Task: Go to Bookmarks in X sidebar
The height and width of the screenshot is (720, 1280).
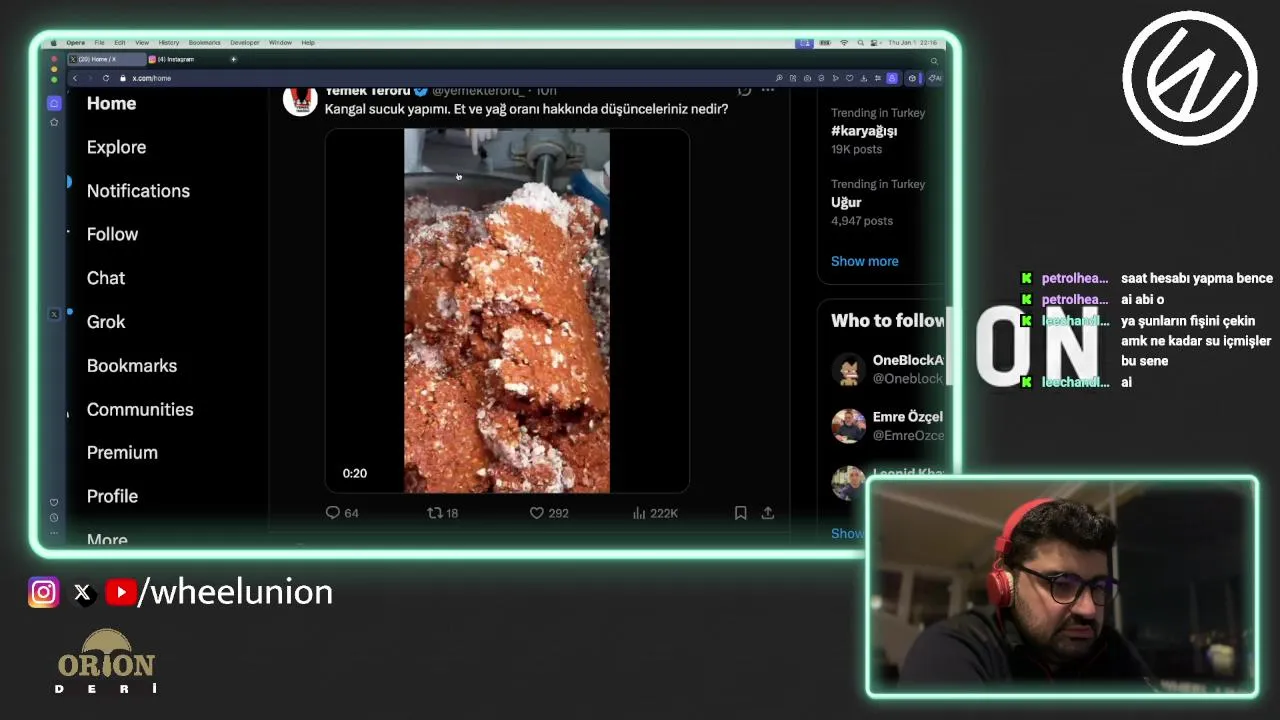Action: tap(132, 366)
